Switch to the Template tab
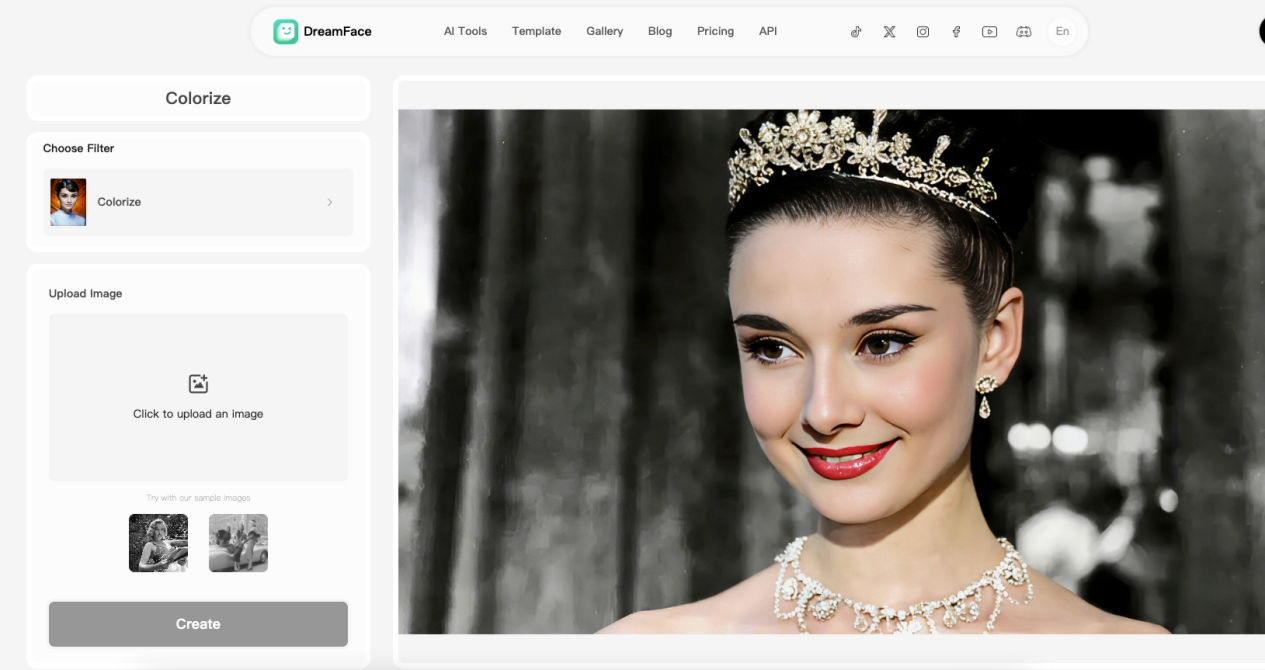Image resolution: width=1265 pixels, height=670 pixels. (536, 31)
